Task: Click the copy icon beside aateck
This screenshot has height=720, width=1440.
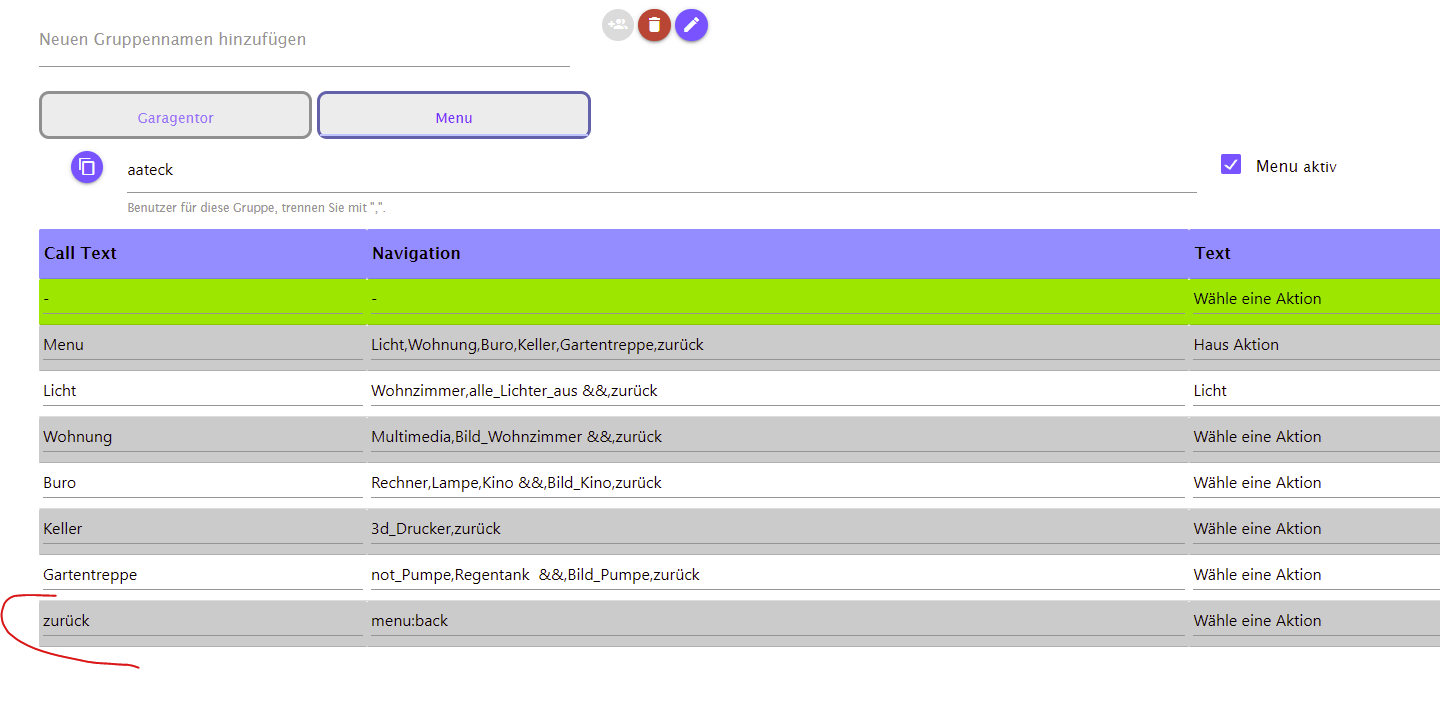Action: [x=87, y=167]
